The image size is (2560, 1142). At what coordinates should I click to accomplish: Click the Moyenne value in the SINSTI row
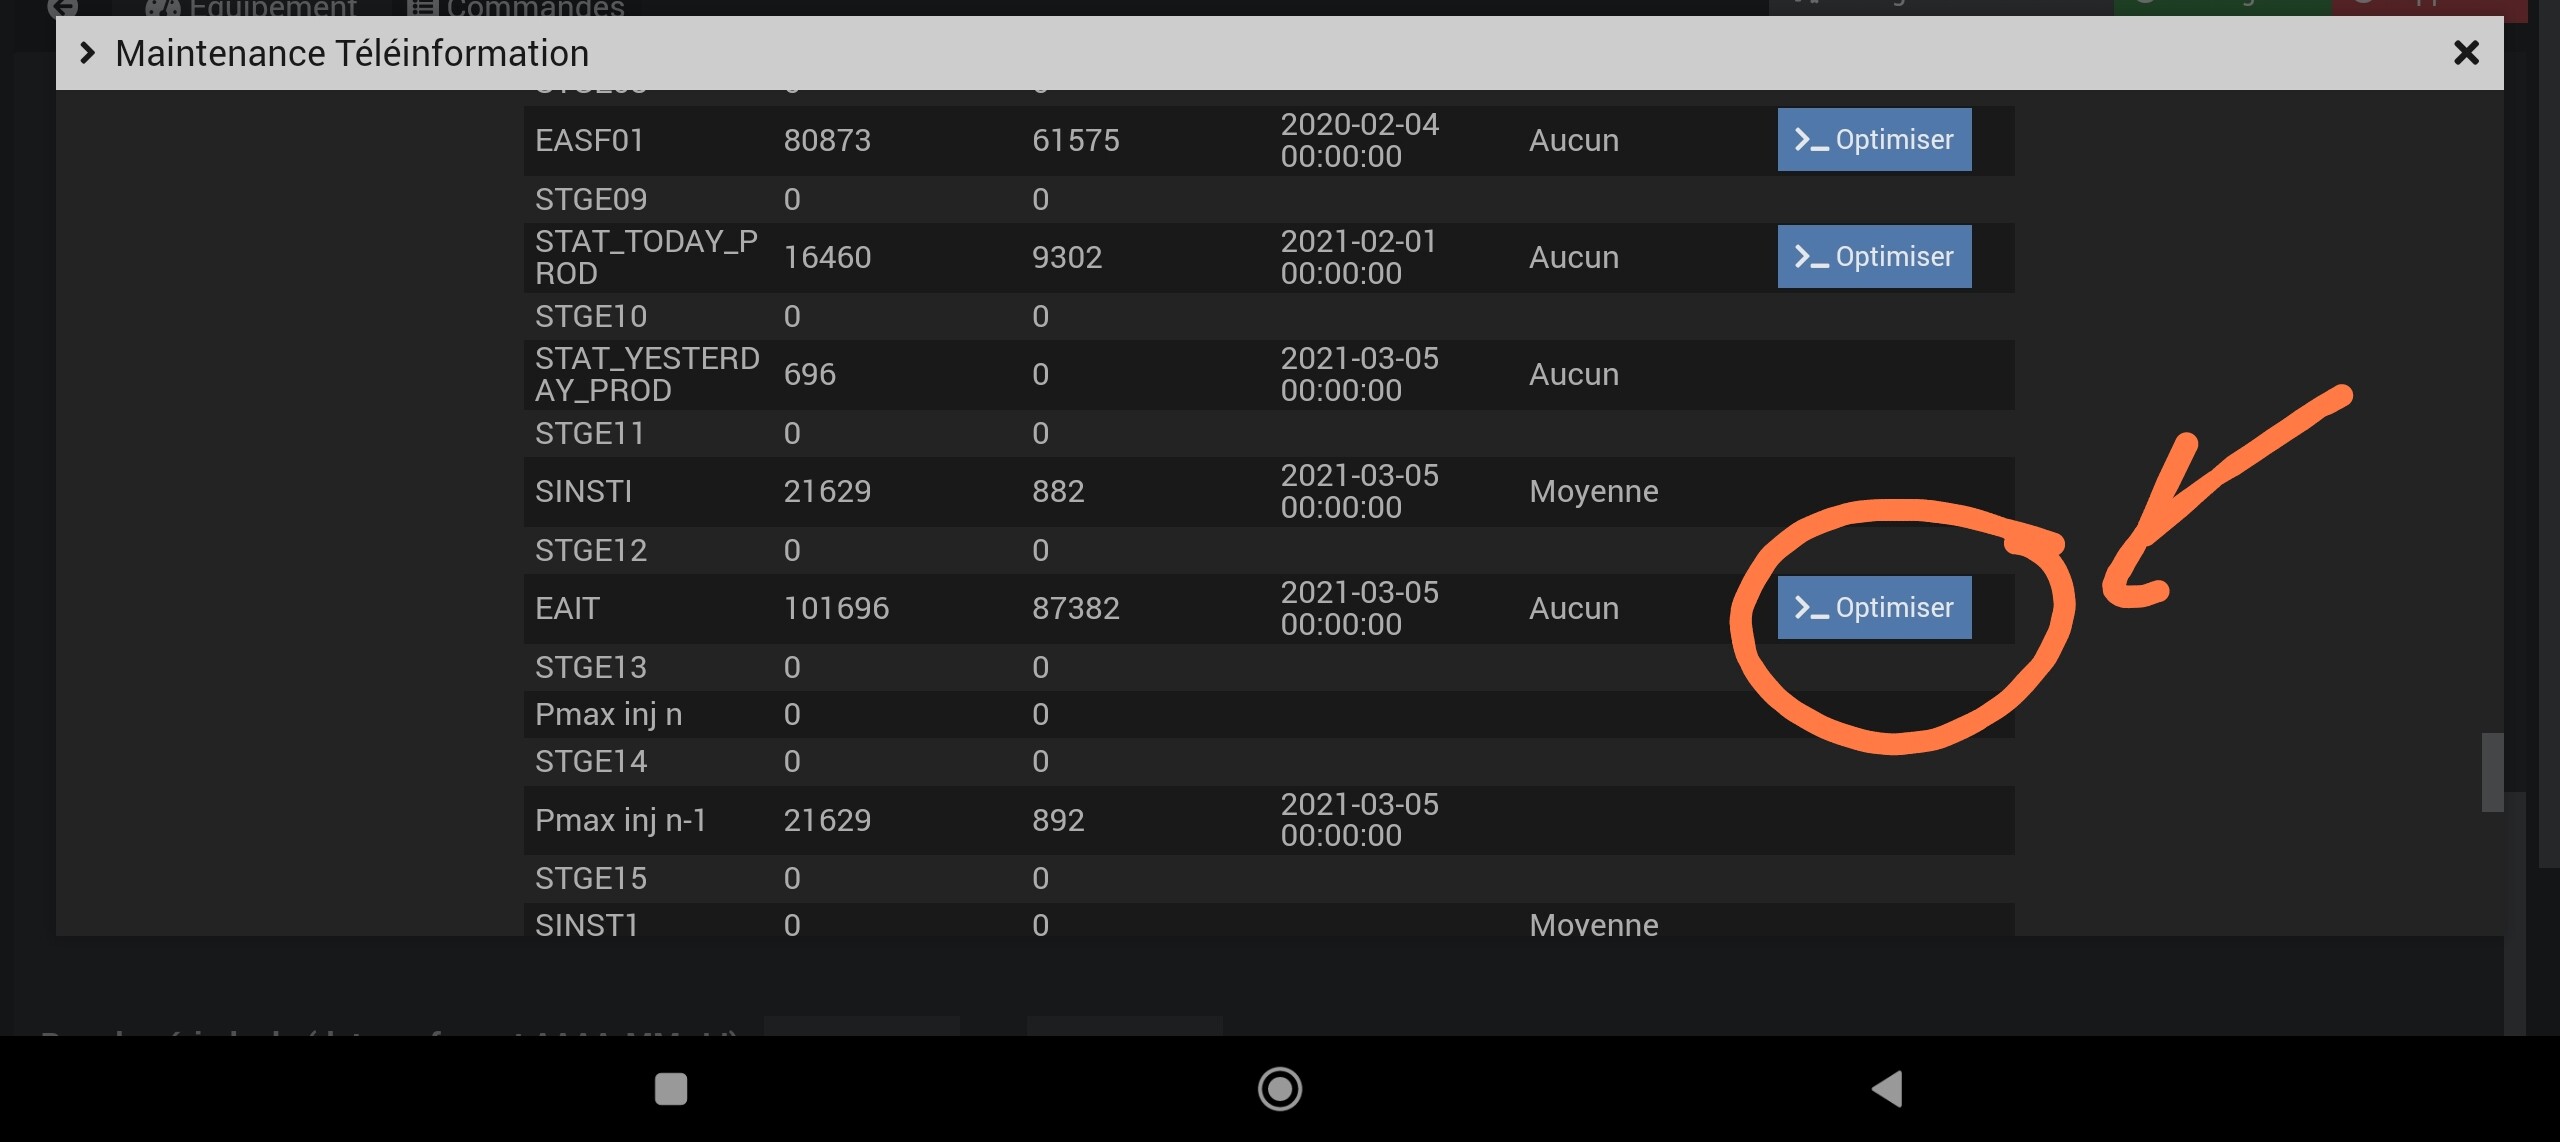click(x=1593, y=491)
